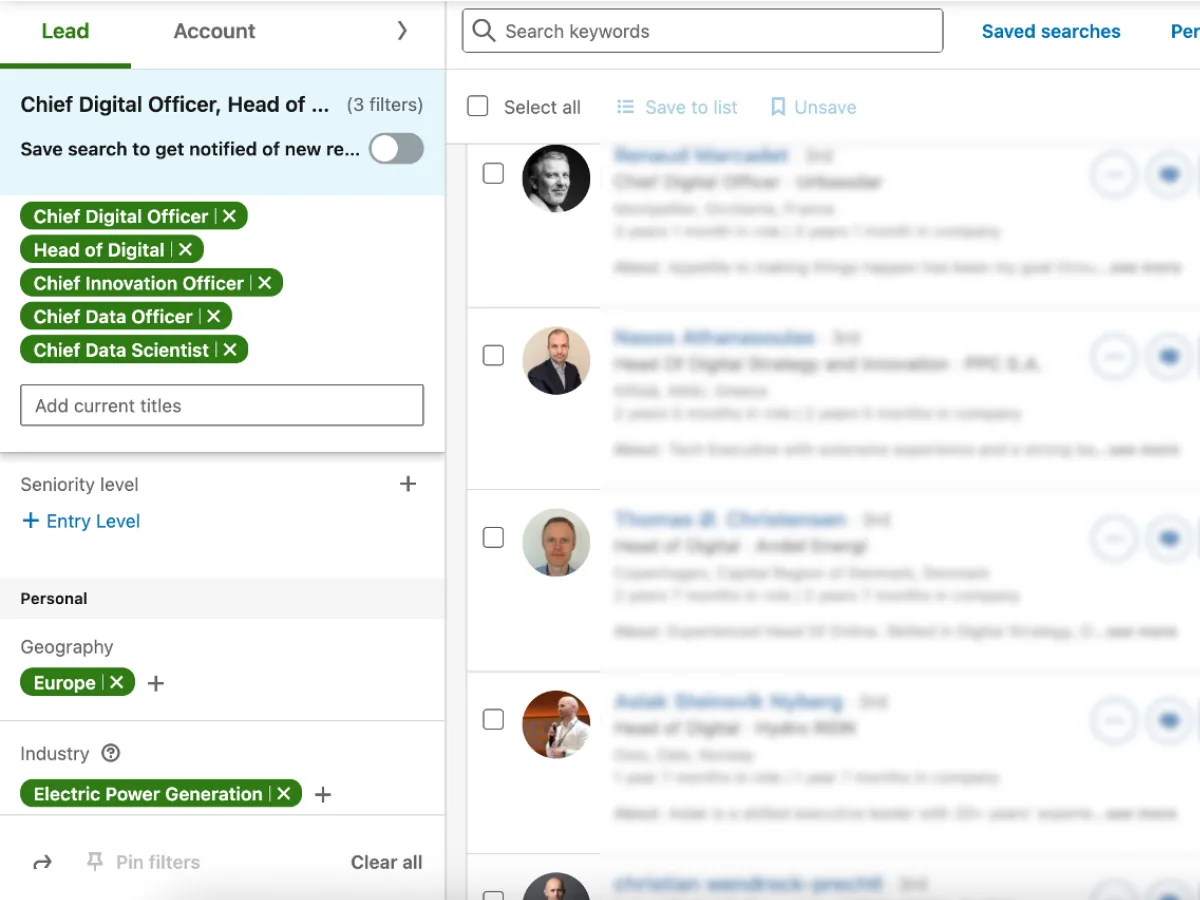Screen dimensions: 1200x900
Task: Toggle the save search notification switch
Action: point(396,149)
